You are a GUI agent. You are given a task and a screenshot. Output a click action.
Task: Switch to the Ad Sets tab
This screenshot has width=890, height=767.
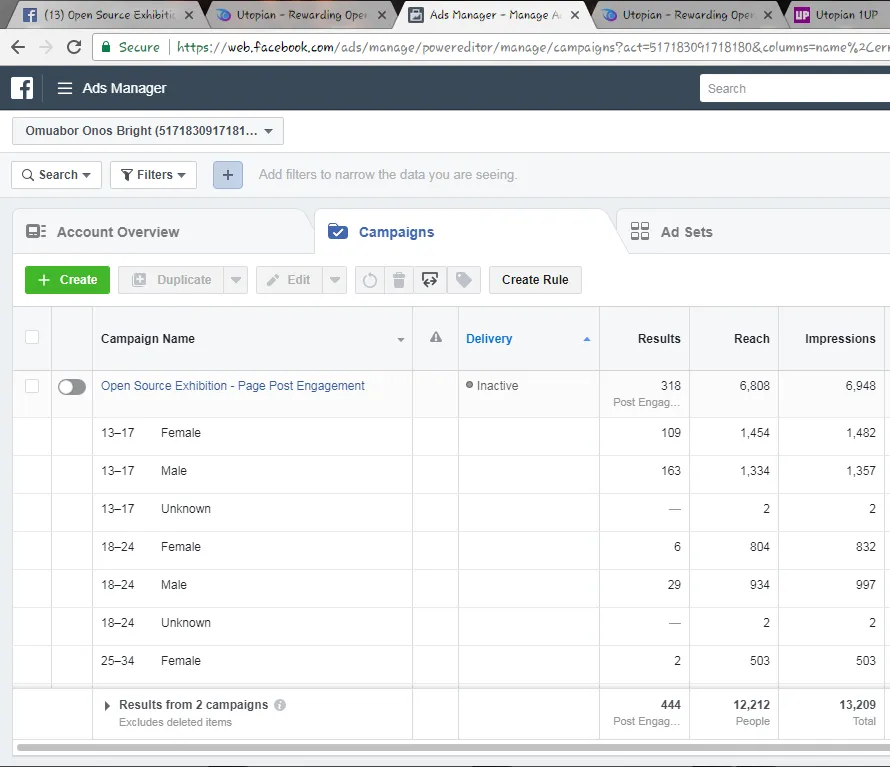(x=755, y=232)
